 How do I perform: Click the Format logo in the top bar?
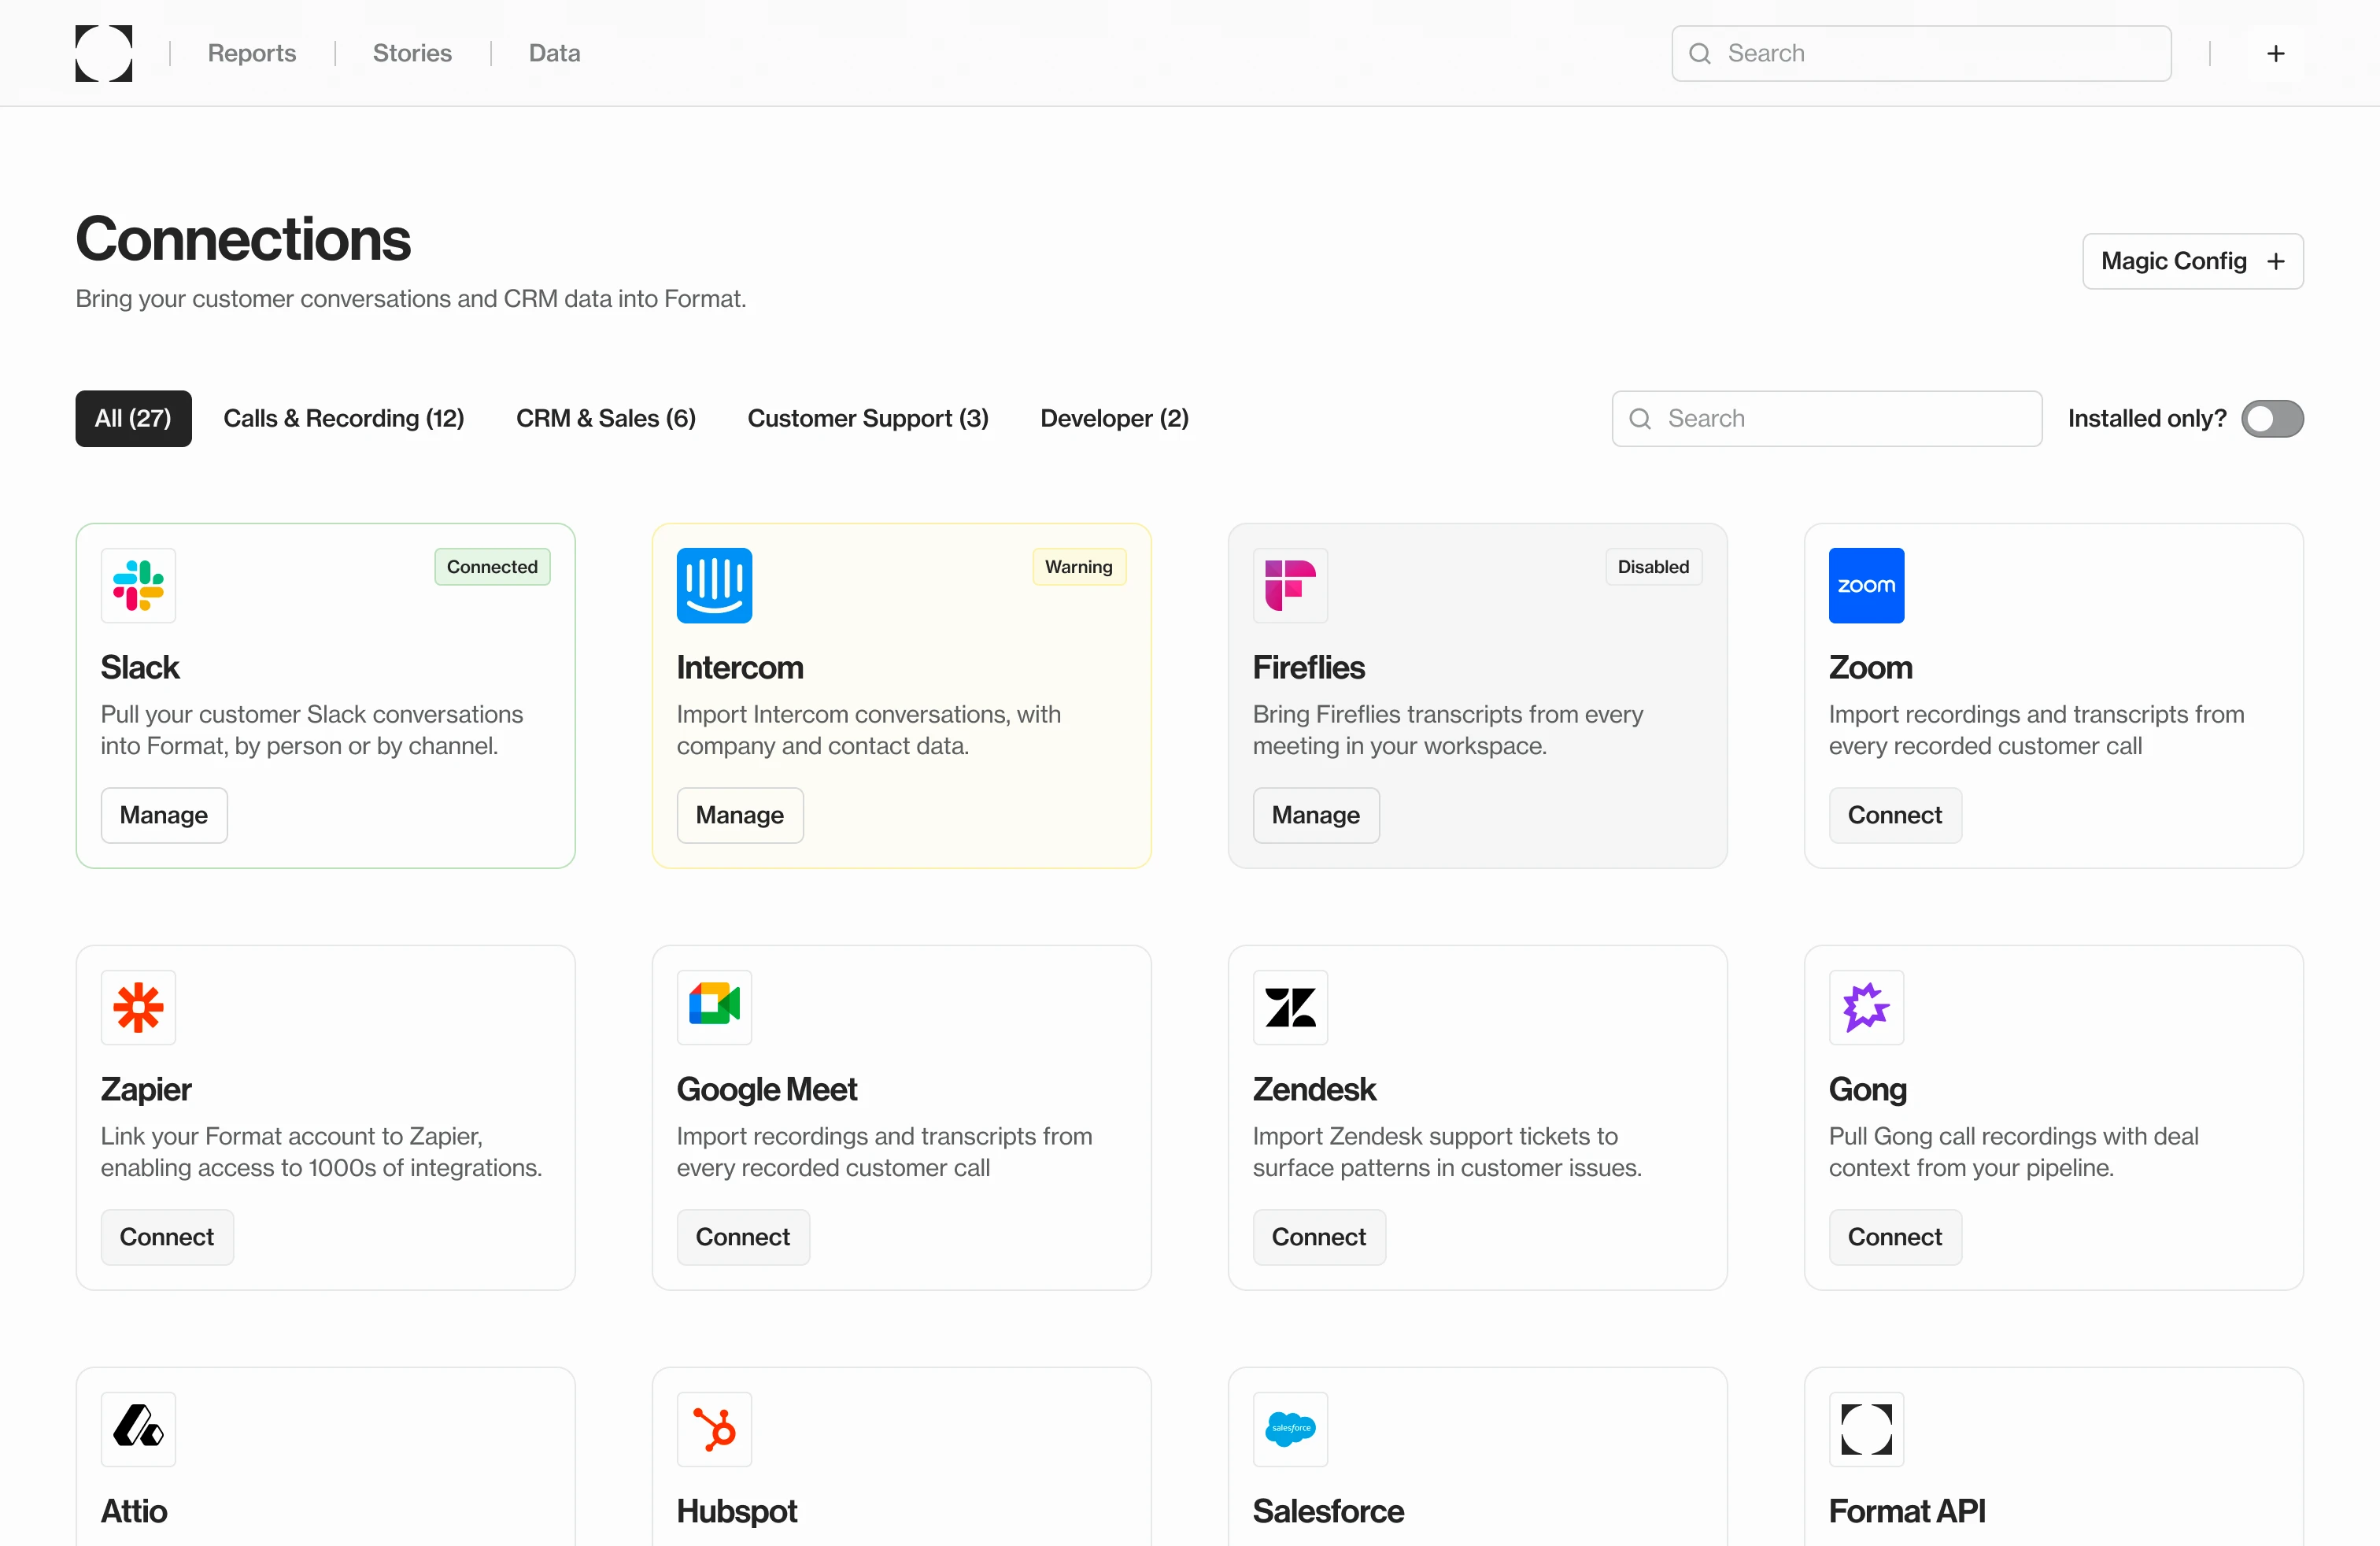pos(104,53)
